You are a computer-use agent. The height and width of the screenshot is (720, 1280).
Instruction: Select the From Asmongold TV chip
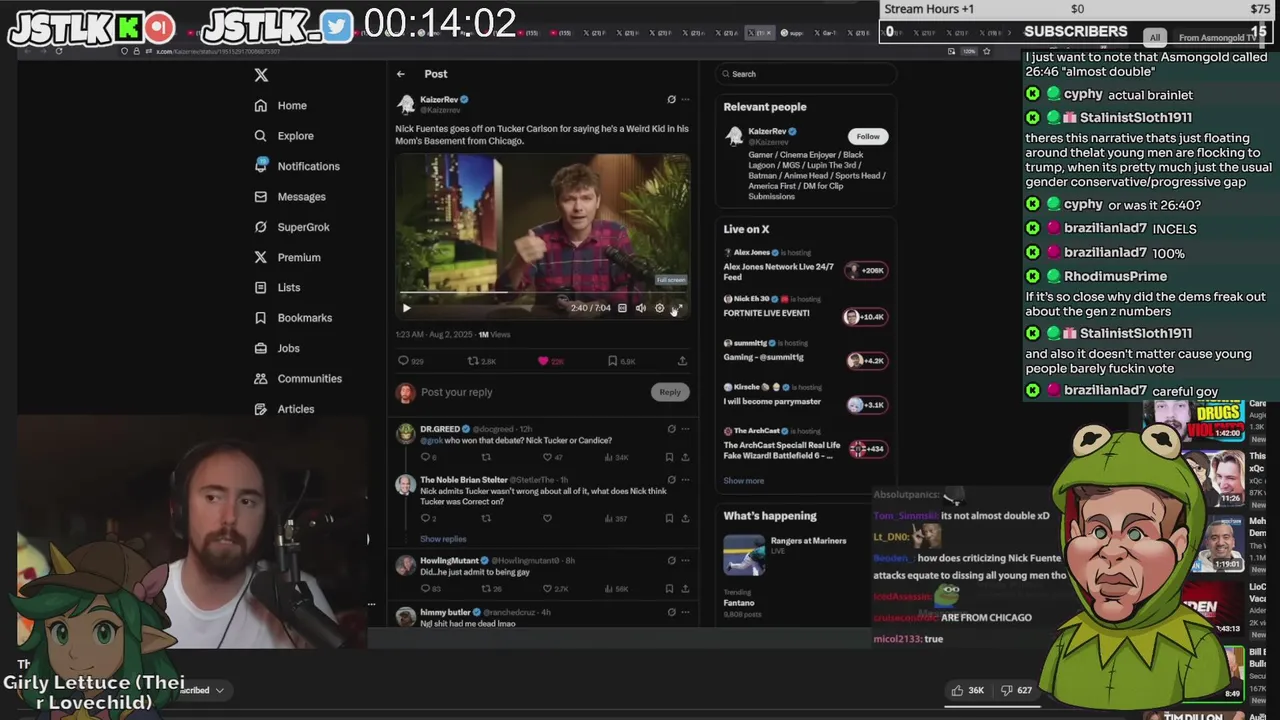tap(1216, 38)
